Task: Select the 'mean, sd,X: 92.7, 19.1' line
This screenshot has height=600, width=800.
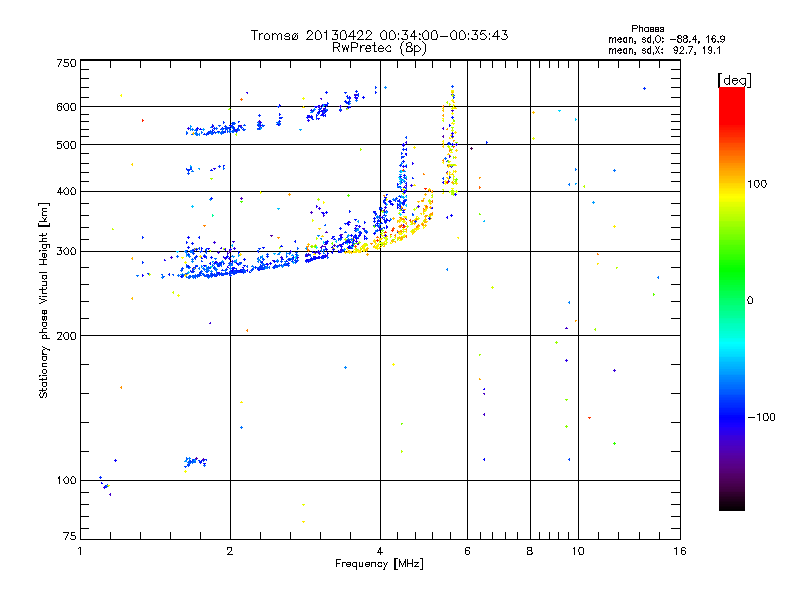Action: tap(664, 50)
